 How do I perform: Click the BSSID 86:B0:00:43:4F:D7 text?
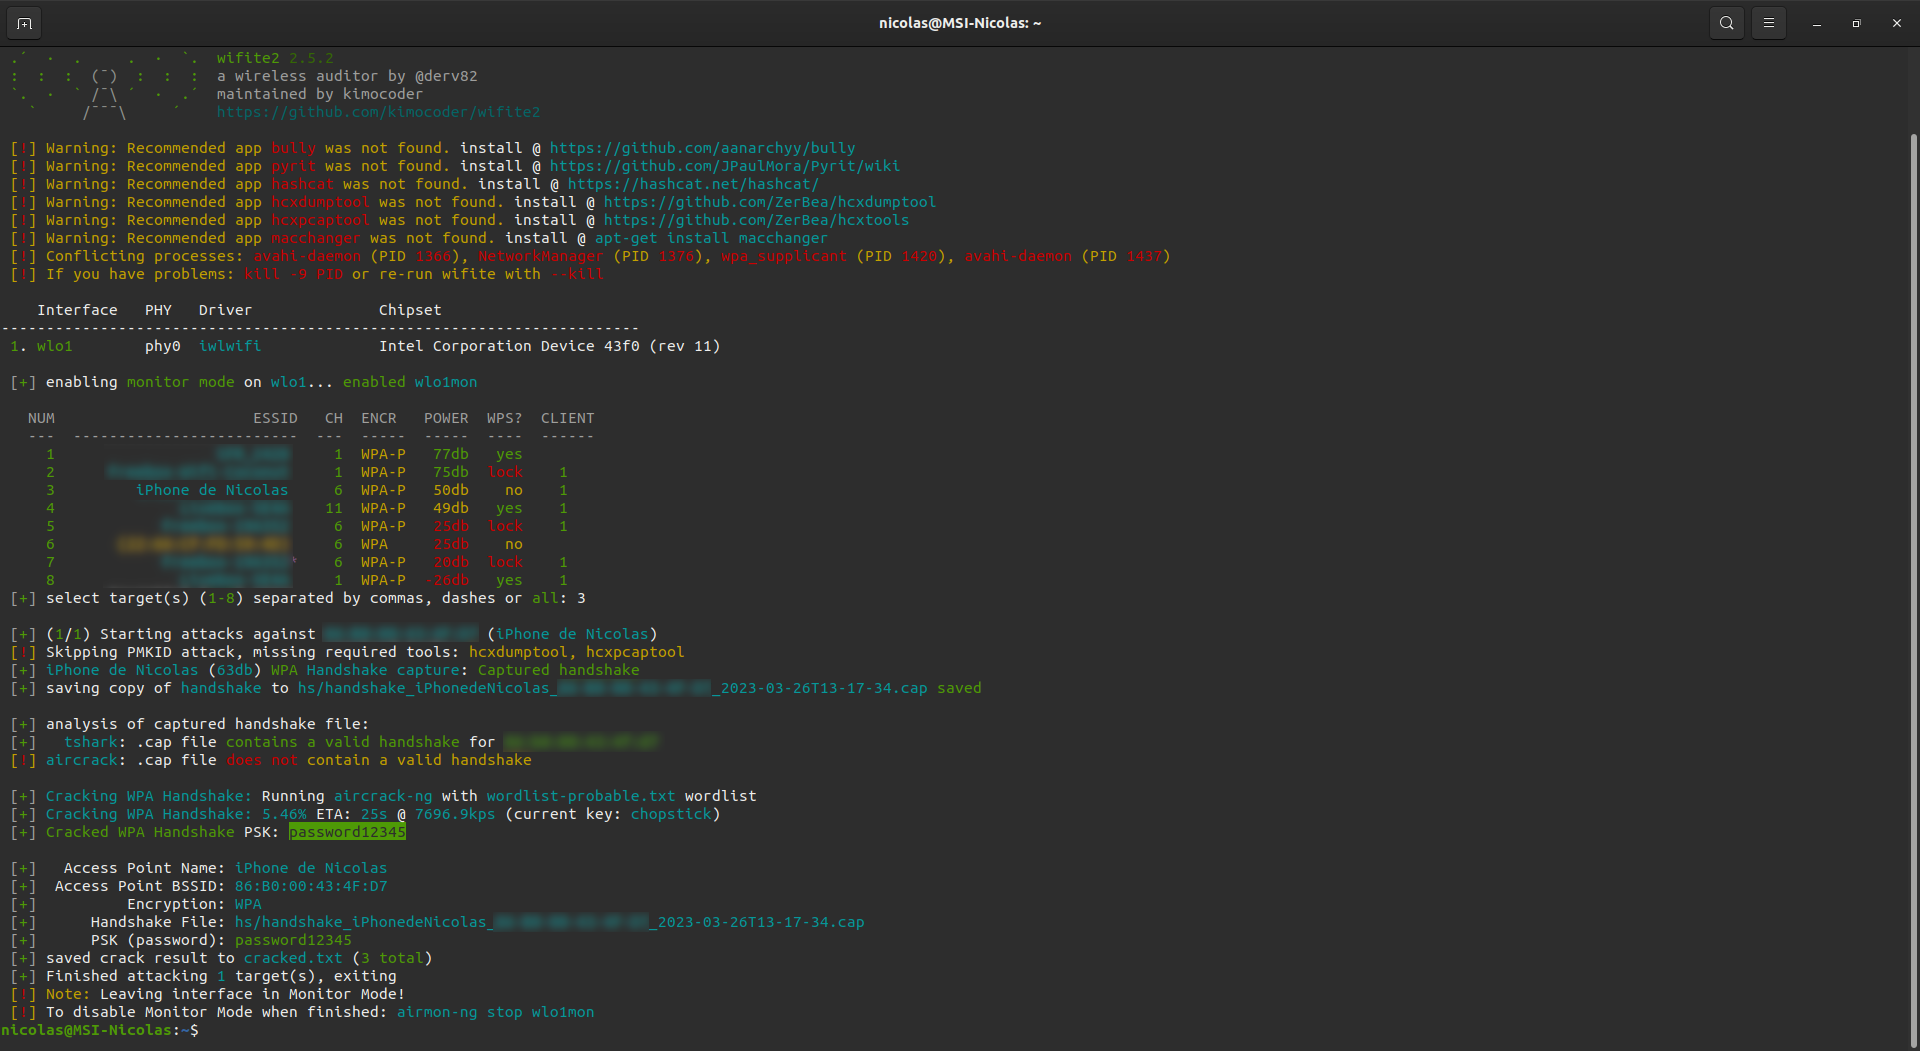tap(310, 886)
